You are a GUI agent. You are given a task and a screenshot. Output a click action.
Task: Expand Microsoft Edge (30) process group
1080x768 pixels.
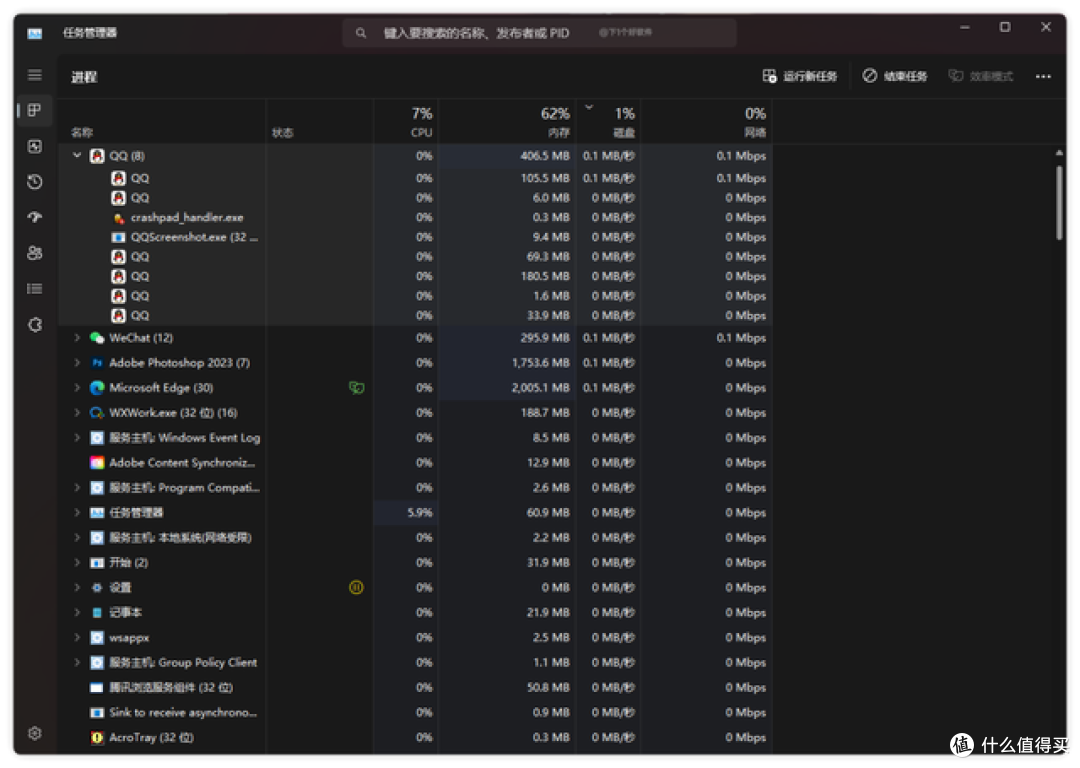tap(77, 388)
